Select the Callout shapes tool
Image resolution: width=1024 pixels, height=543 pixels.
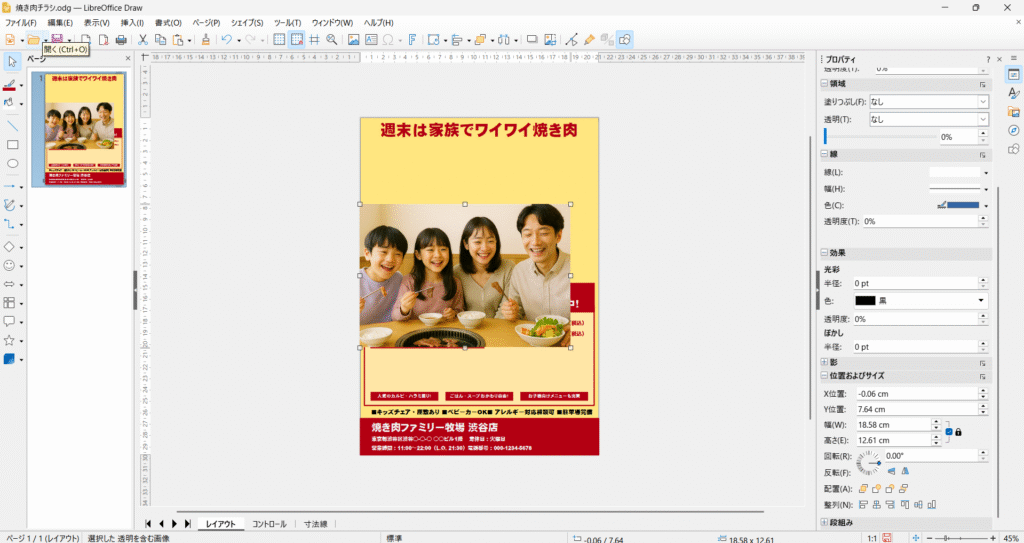10,321
